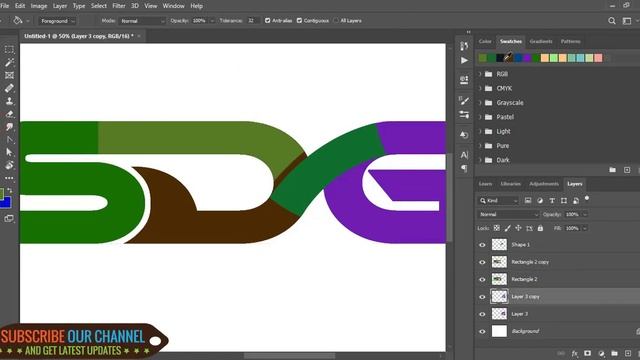Image resolution: width=640 pixels, height=360 pixels.
Task: Create a new group in Layers panel
Action: pyautogui.click(x=614, y=353)
